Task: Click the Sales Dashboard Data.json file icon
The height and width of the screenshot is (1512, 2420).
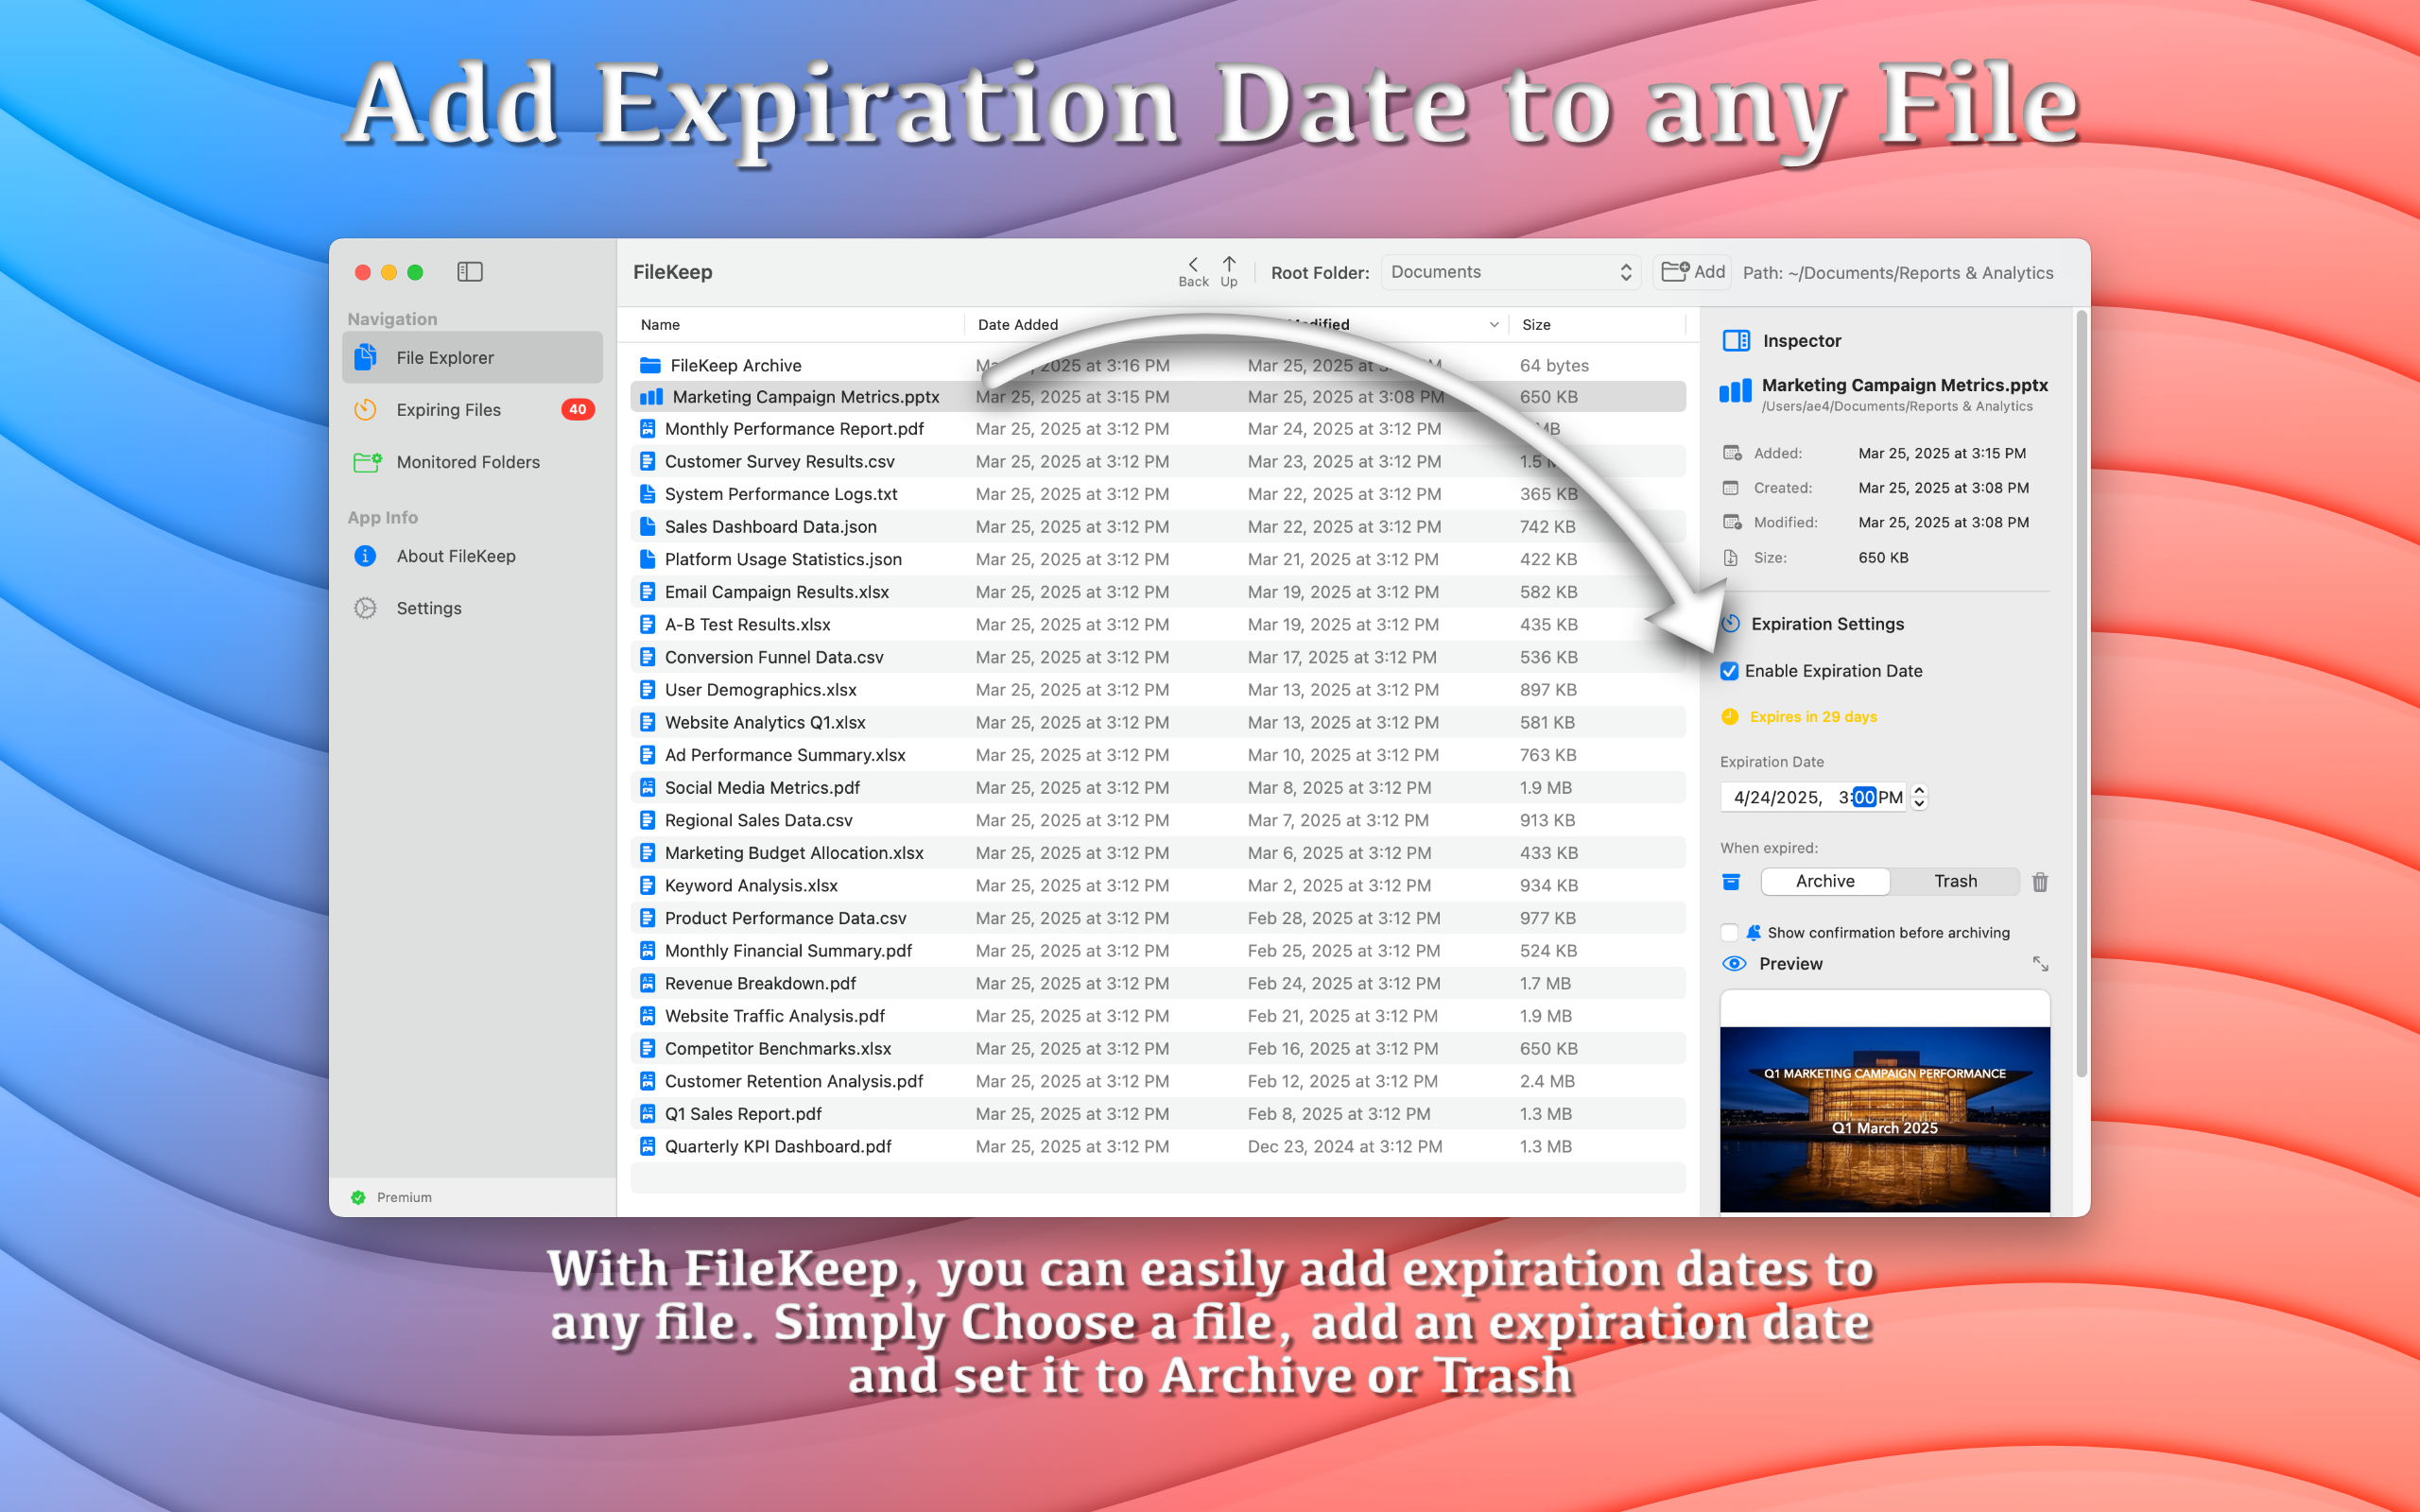Action: tap(648, 526)
